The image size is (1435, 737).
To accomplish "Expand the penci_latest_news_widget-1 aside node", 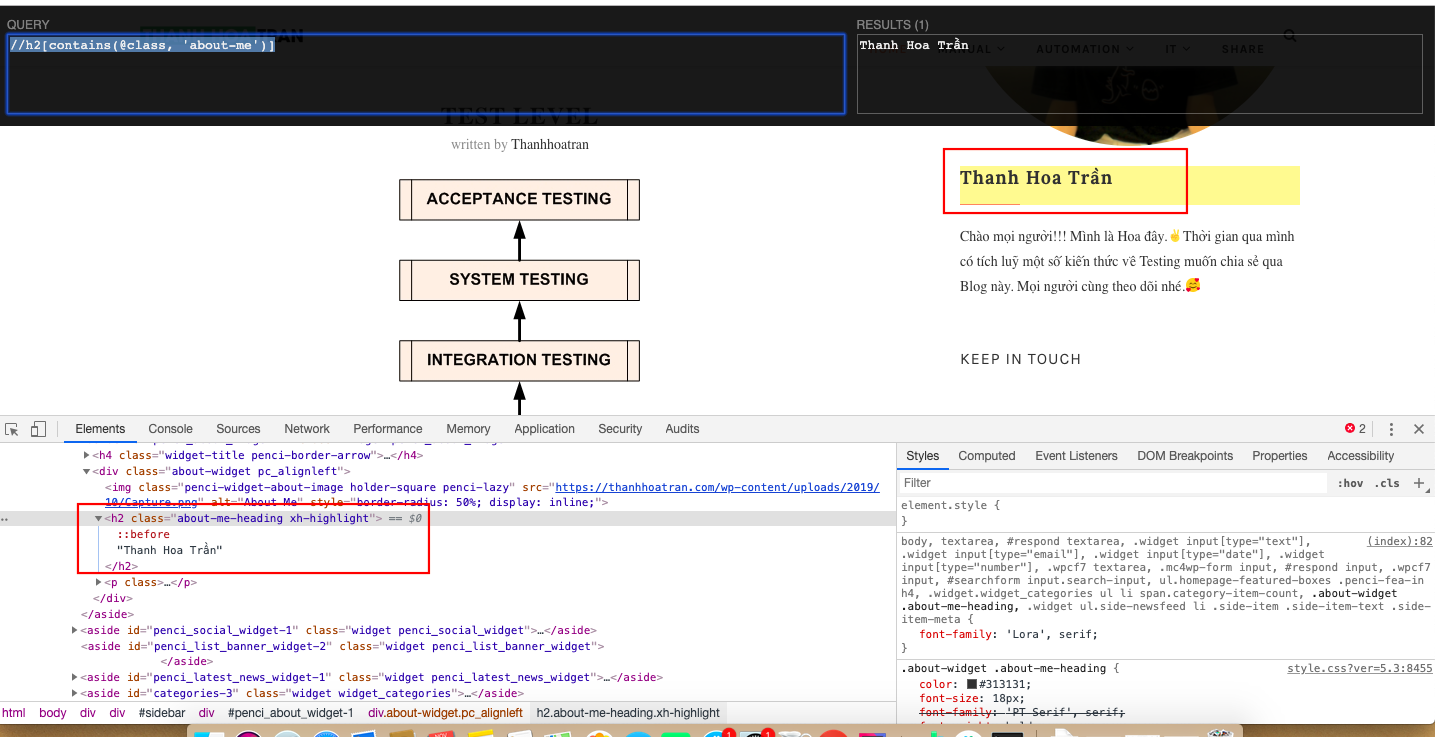I will point(75,678).
